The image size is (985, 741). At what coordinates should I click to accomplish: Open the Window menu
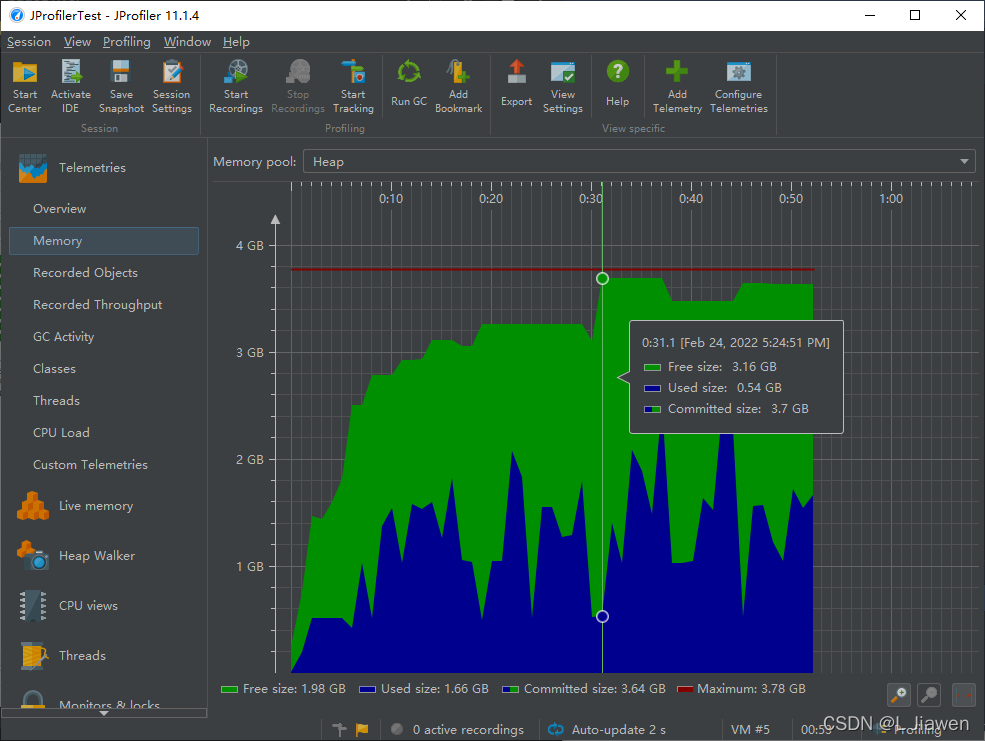pyautogui.click(x=187, y=42)
